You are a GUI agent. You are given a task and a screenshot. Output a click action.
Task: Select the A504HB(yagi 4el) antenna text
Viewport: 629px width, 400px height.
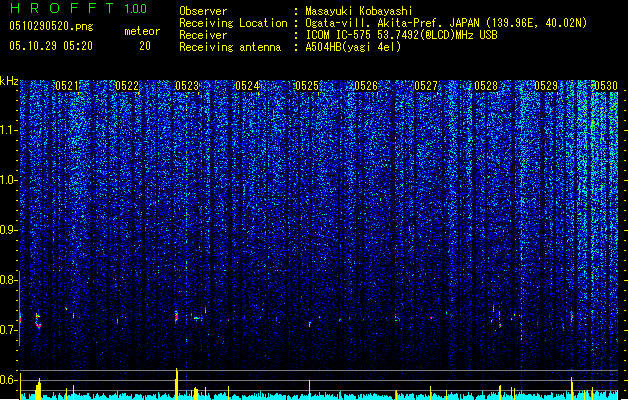[353, 47]
